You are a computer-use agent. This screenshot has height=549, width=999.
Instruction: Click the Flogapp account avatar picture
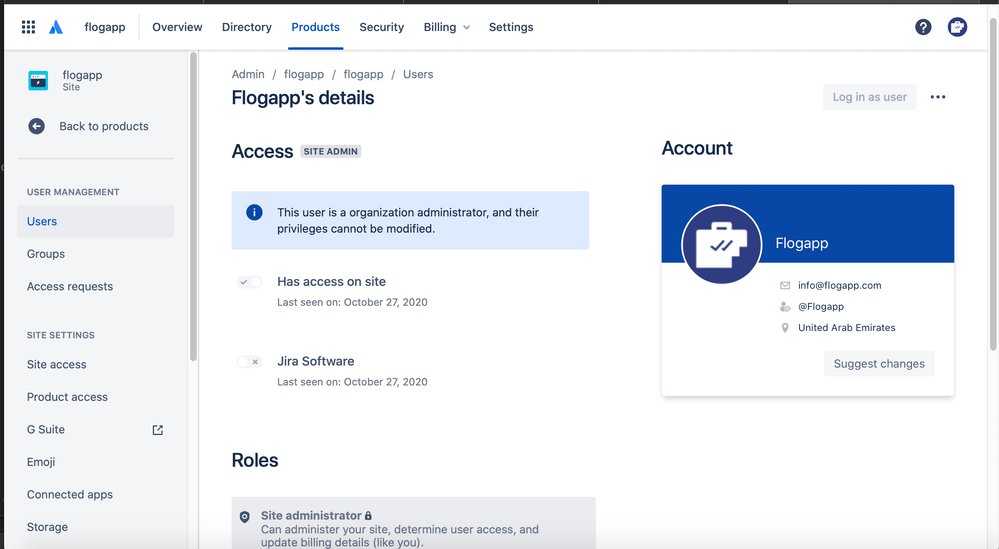pyautogui.click(x=721, y=244)
